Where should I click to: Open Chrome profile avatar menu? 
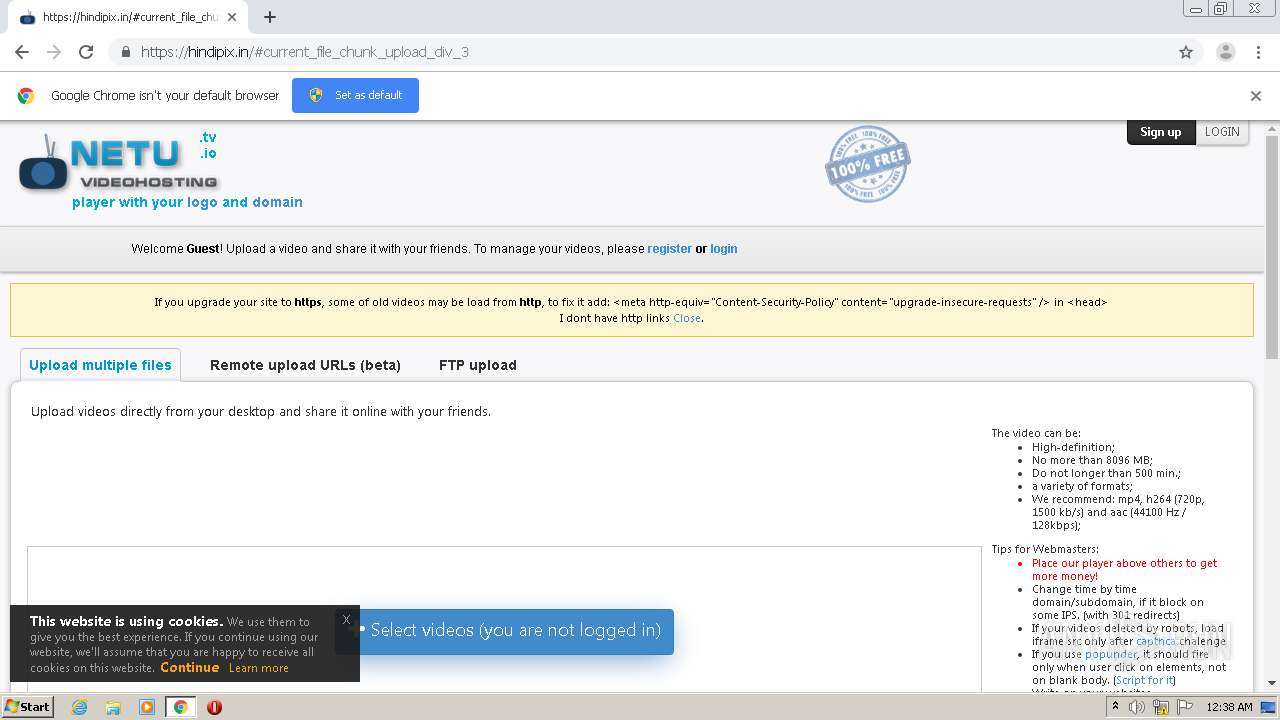point(1225,52)
